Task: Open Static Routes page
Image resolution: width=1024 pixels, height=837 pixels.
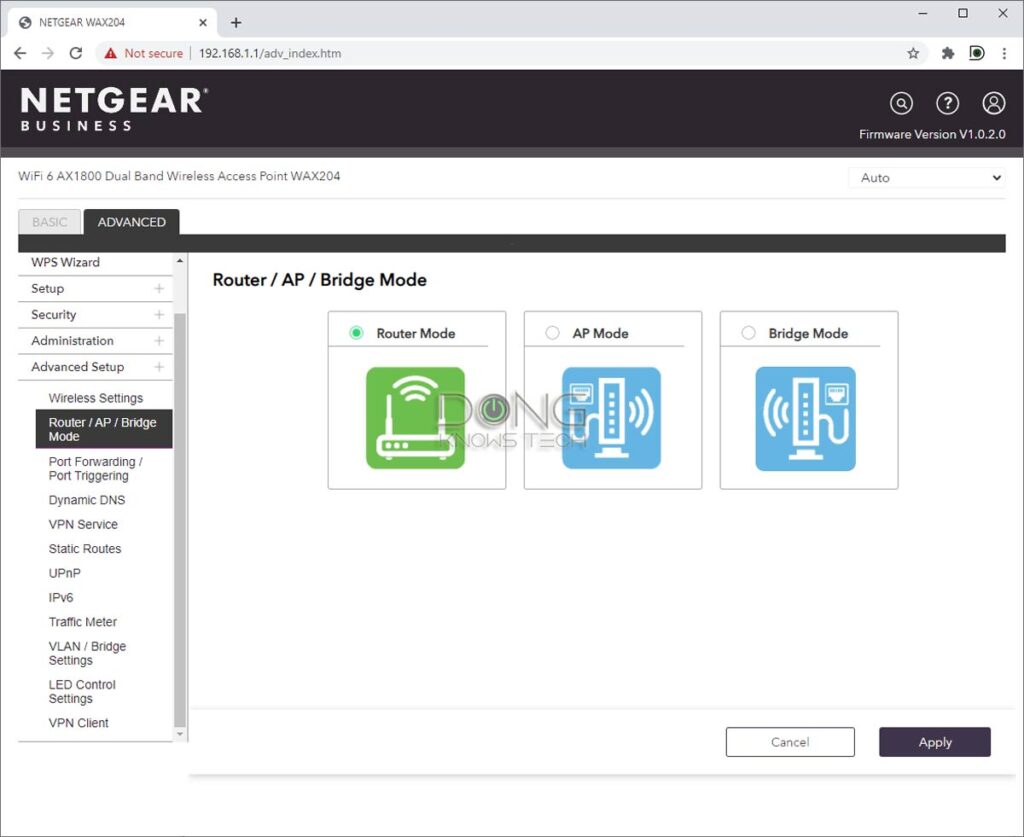Action: (x=85, y=549)
